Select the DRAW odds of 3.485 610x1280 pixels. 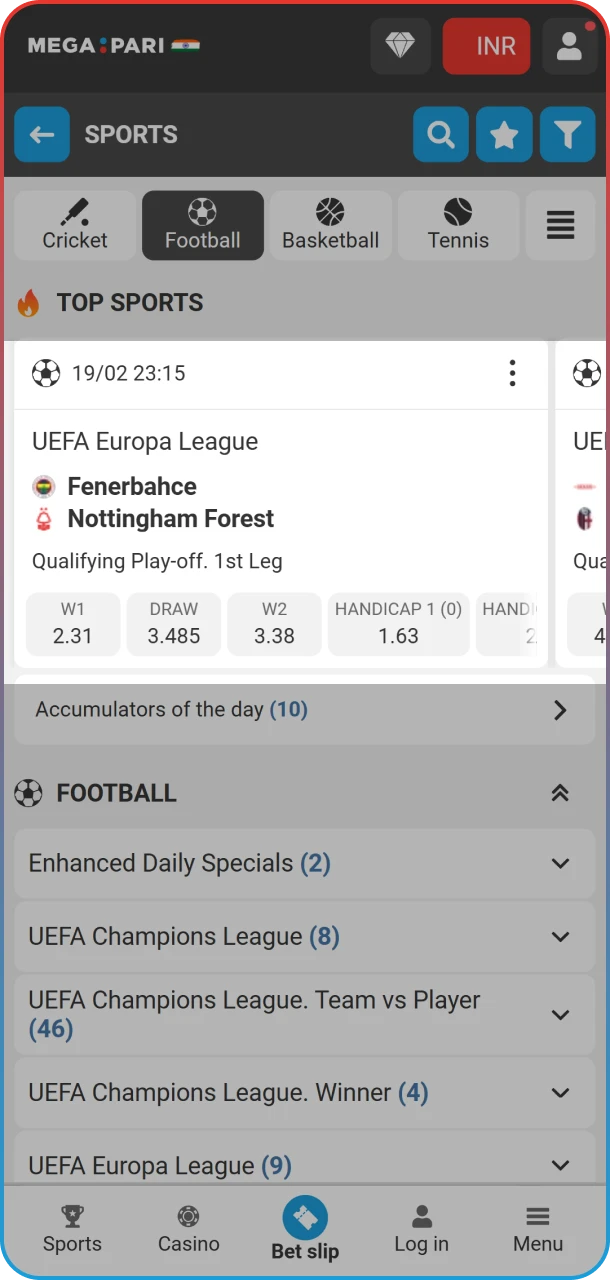tap(173, 624)
